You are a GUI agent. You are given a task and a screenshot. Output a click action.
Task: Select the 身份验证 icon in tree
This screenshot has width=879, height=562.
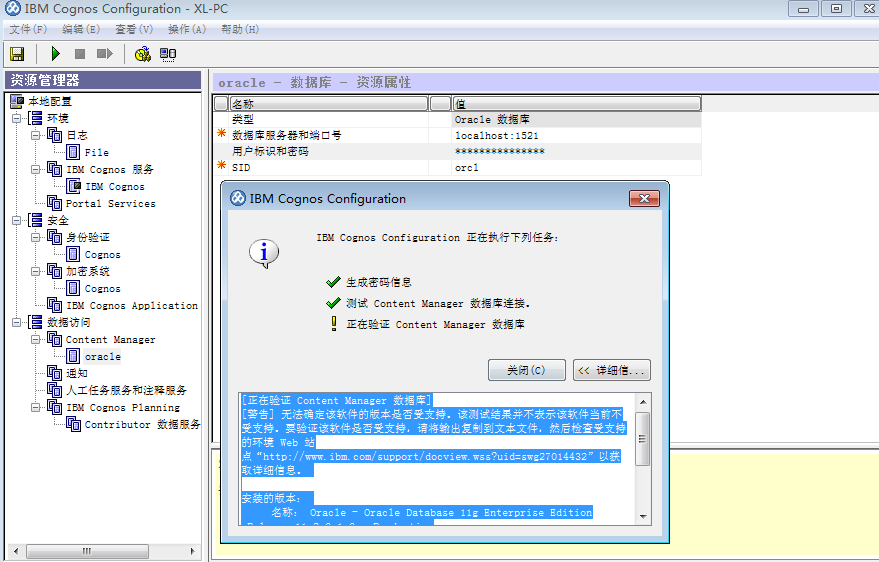54,237
